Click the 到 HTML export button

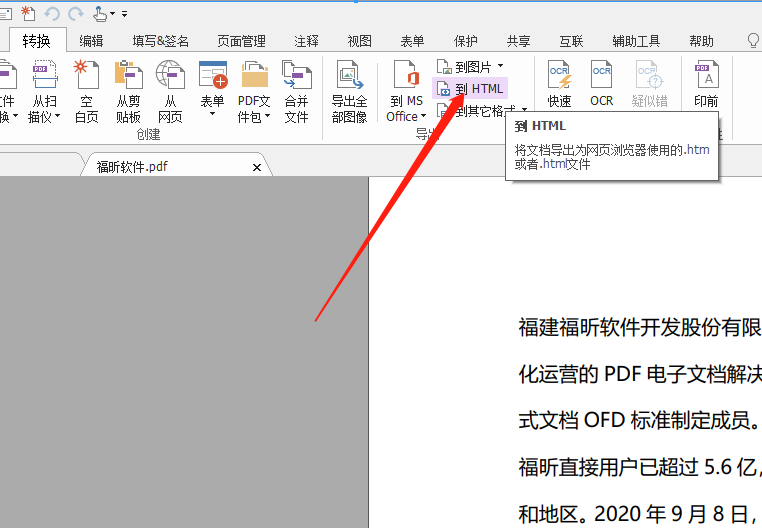click(470, 88)
